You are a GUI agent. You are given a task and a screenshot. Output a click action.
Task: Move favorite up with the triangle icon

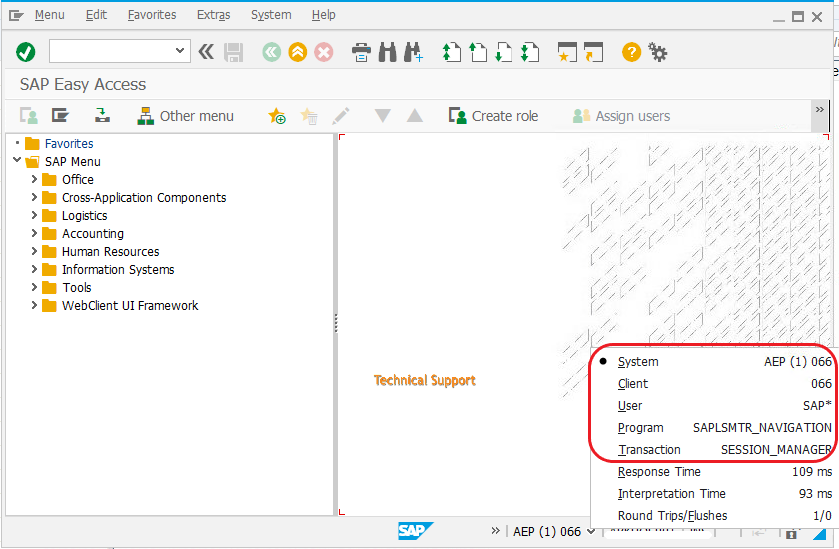click(415, 116)
